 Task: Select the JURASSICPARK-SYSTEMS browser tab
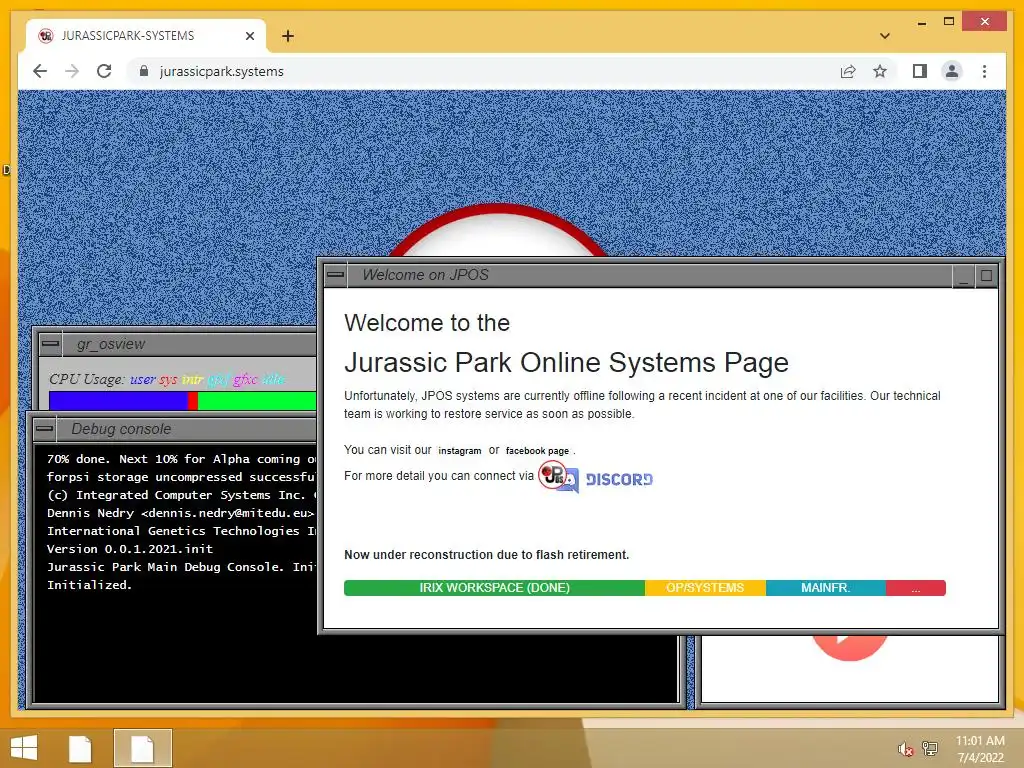[x=146, y=36]
